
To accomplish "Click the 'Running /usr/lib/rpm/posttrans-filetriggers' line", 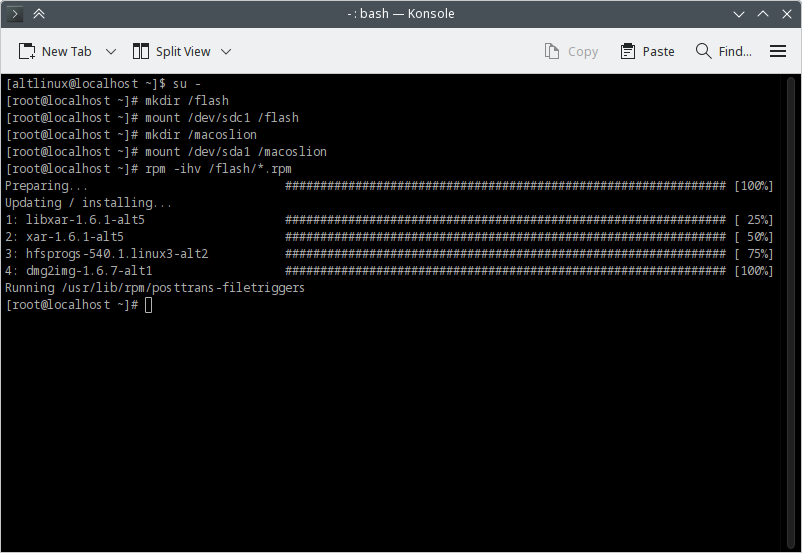I will click(155, 287).
